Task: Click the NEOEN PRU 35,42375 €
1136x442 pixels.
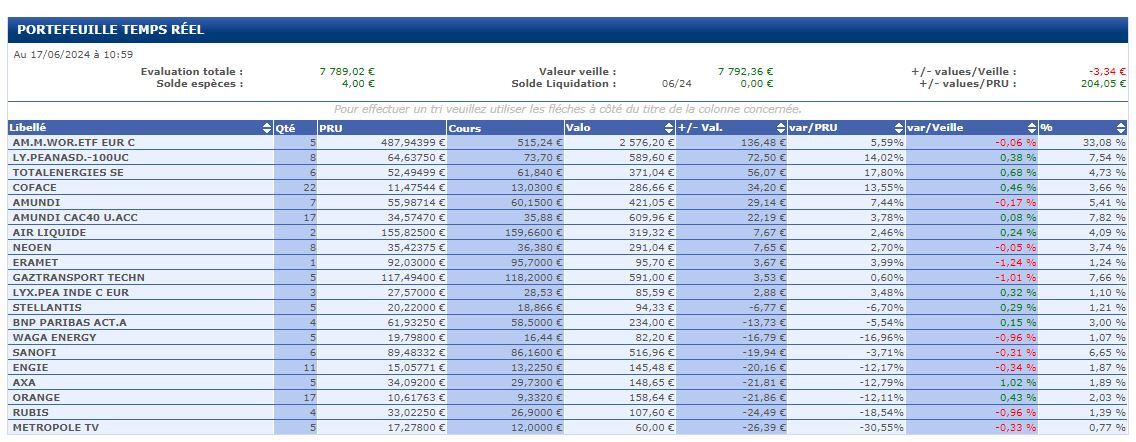Action: point(415,247)
